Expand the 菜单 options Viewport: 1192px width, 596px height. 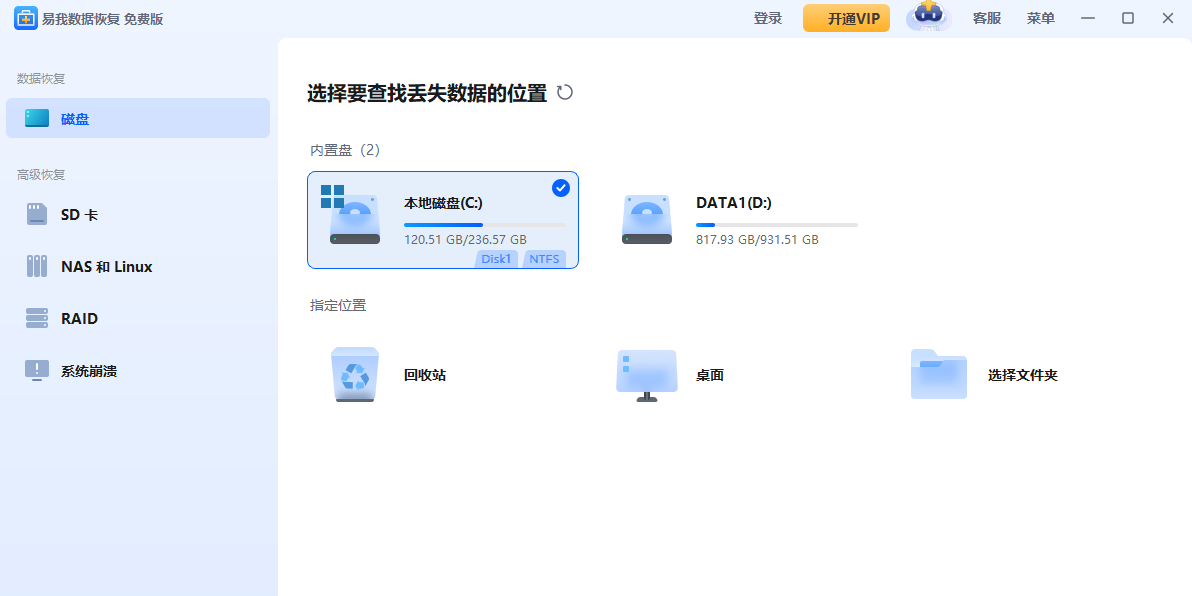[1040, 18]
